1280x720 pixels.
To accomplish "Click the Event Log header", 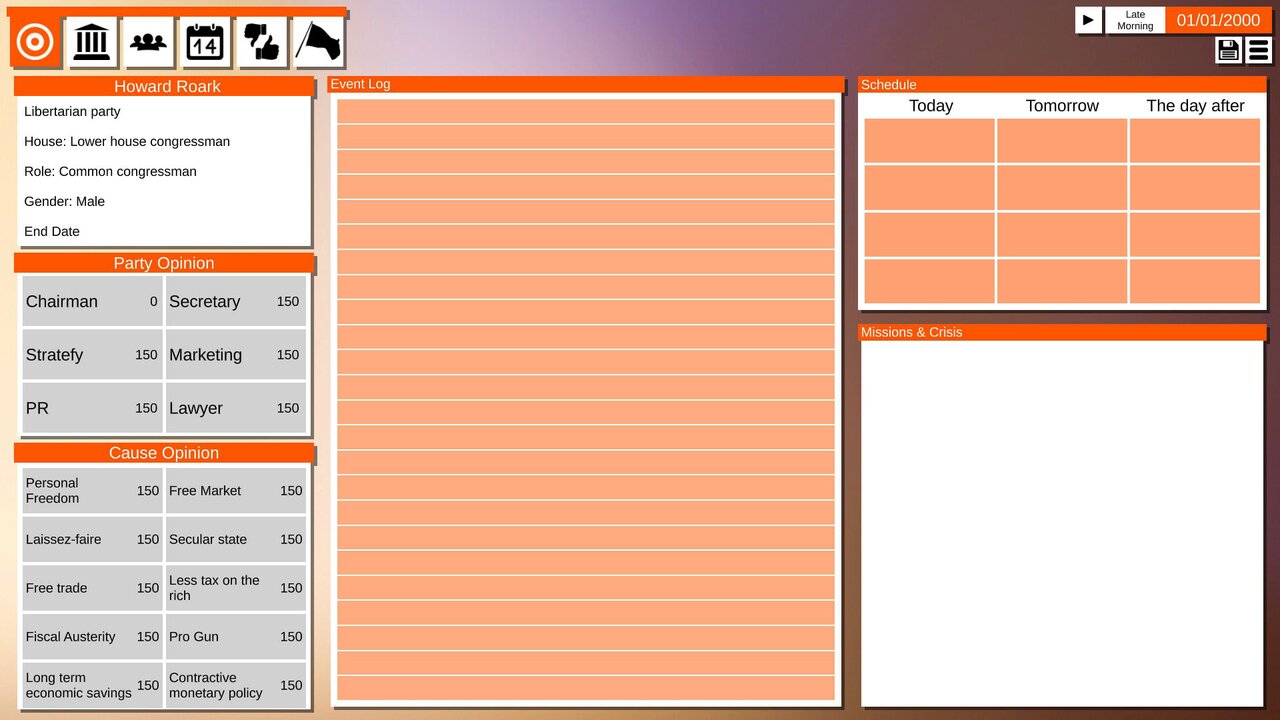I will [586, 84].
